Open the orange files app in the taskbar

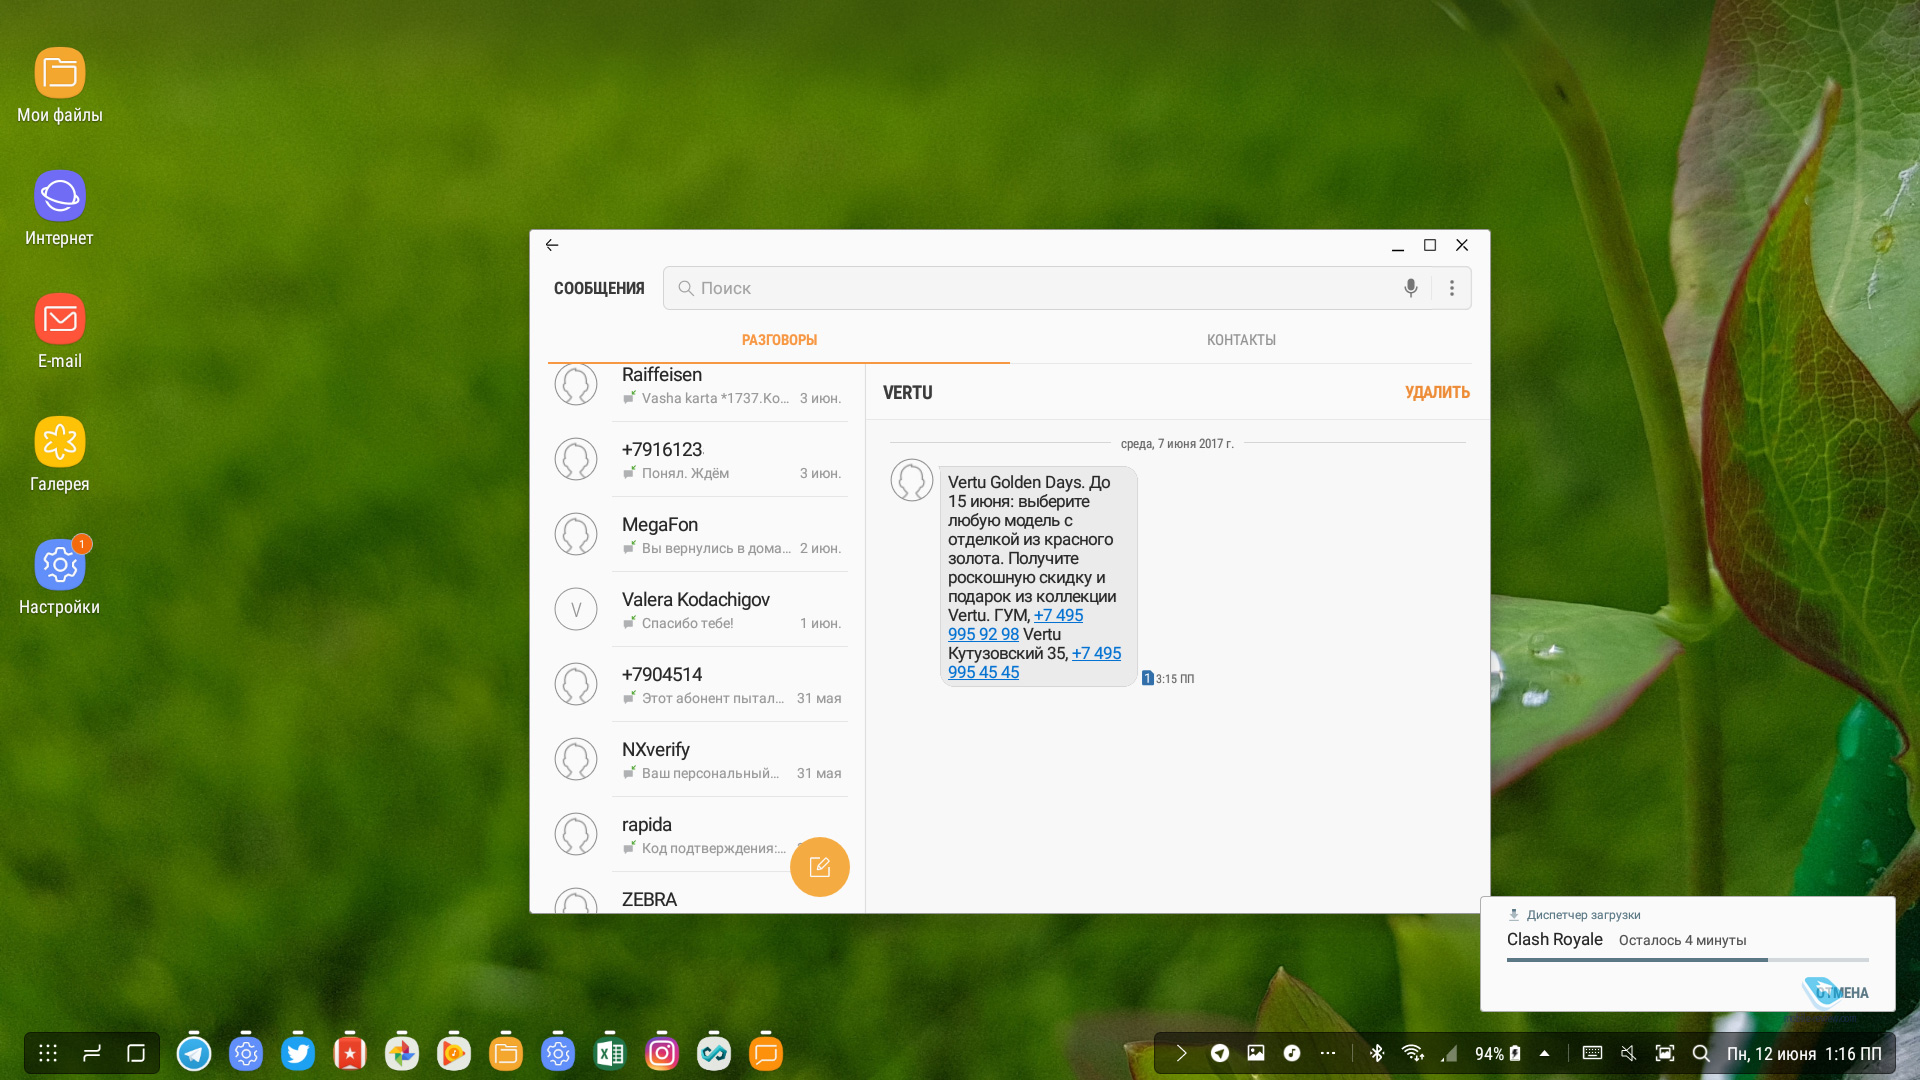506,1053
